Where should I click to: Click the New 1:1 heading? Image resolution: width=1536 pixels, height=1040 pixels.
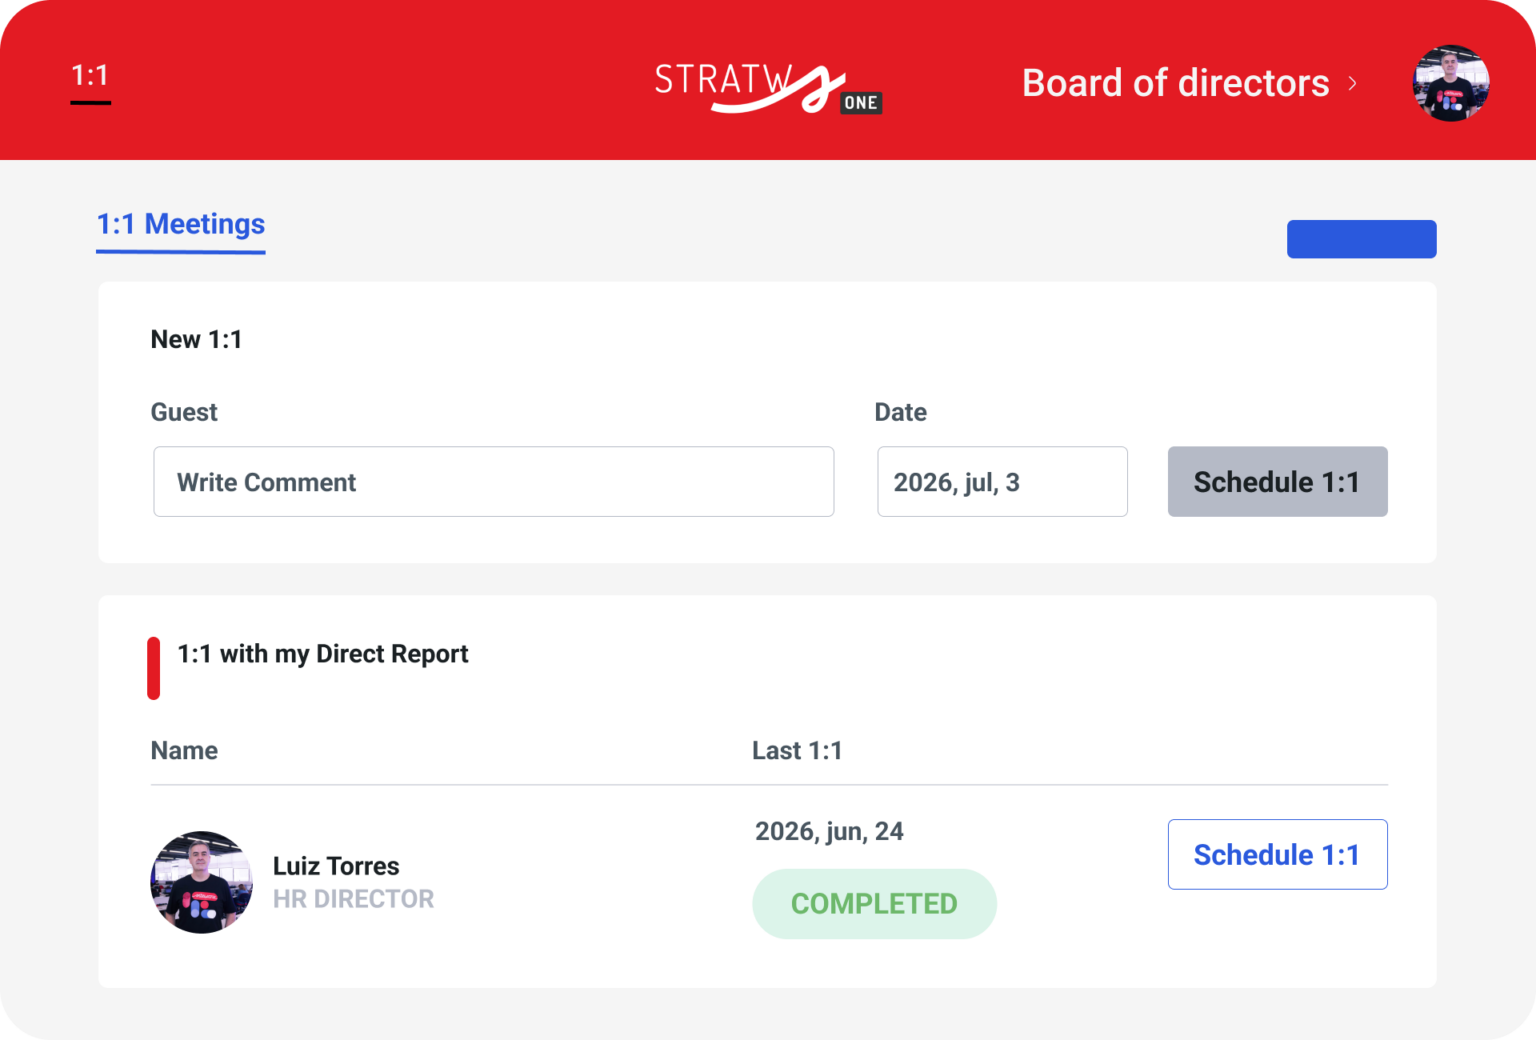[x=196, y=339]
